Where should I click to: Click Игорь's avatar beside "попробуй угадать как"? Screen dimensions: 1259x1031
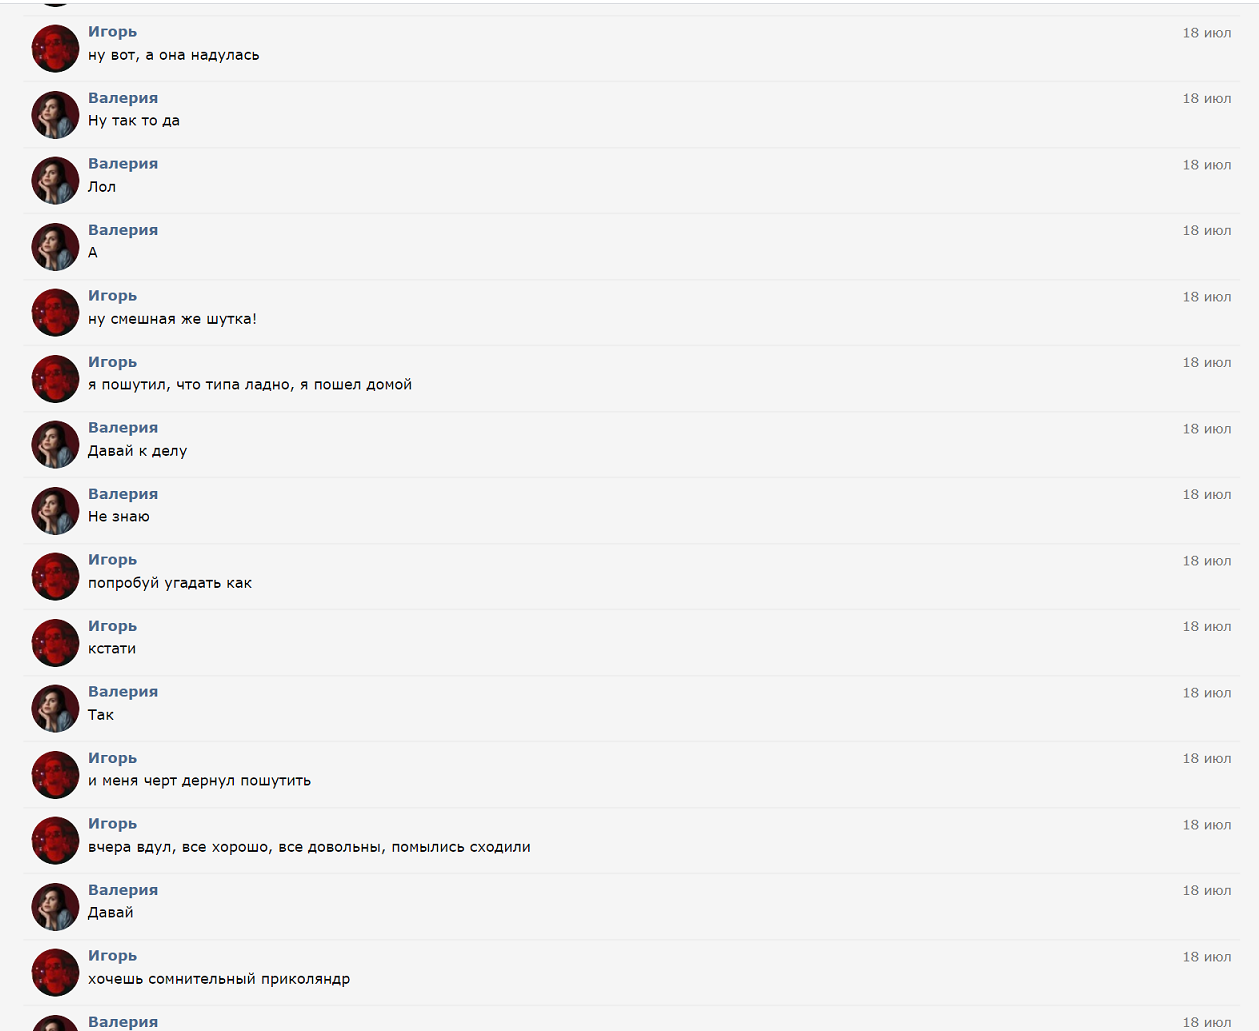pyautogui.click(x=55, y=577)
